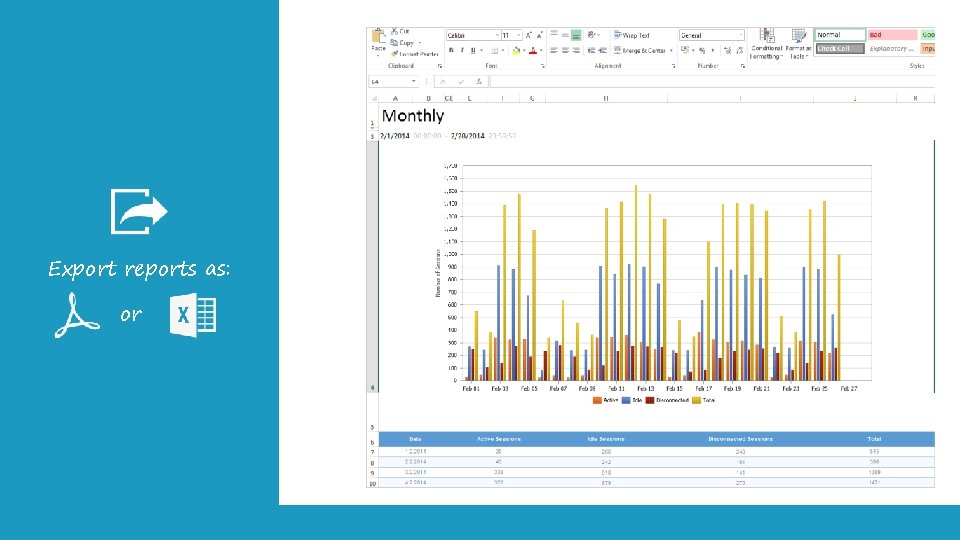Select row 7 header

pos(372,452)
